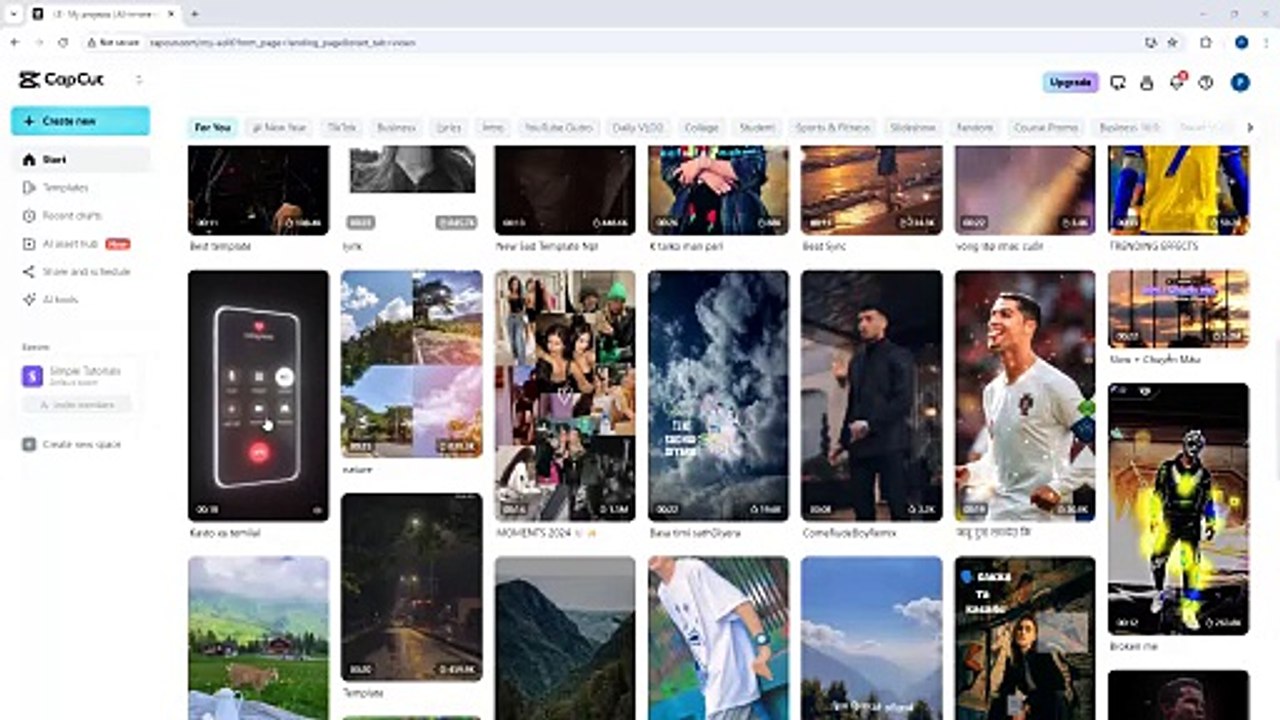
Task: Open the Best template thumbnail
Action: 258,190
